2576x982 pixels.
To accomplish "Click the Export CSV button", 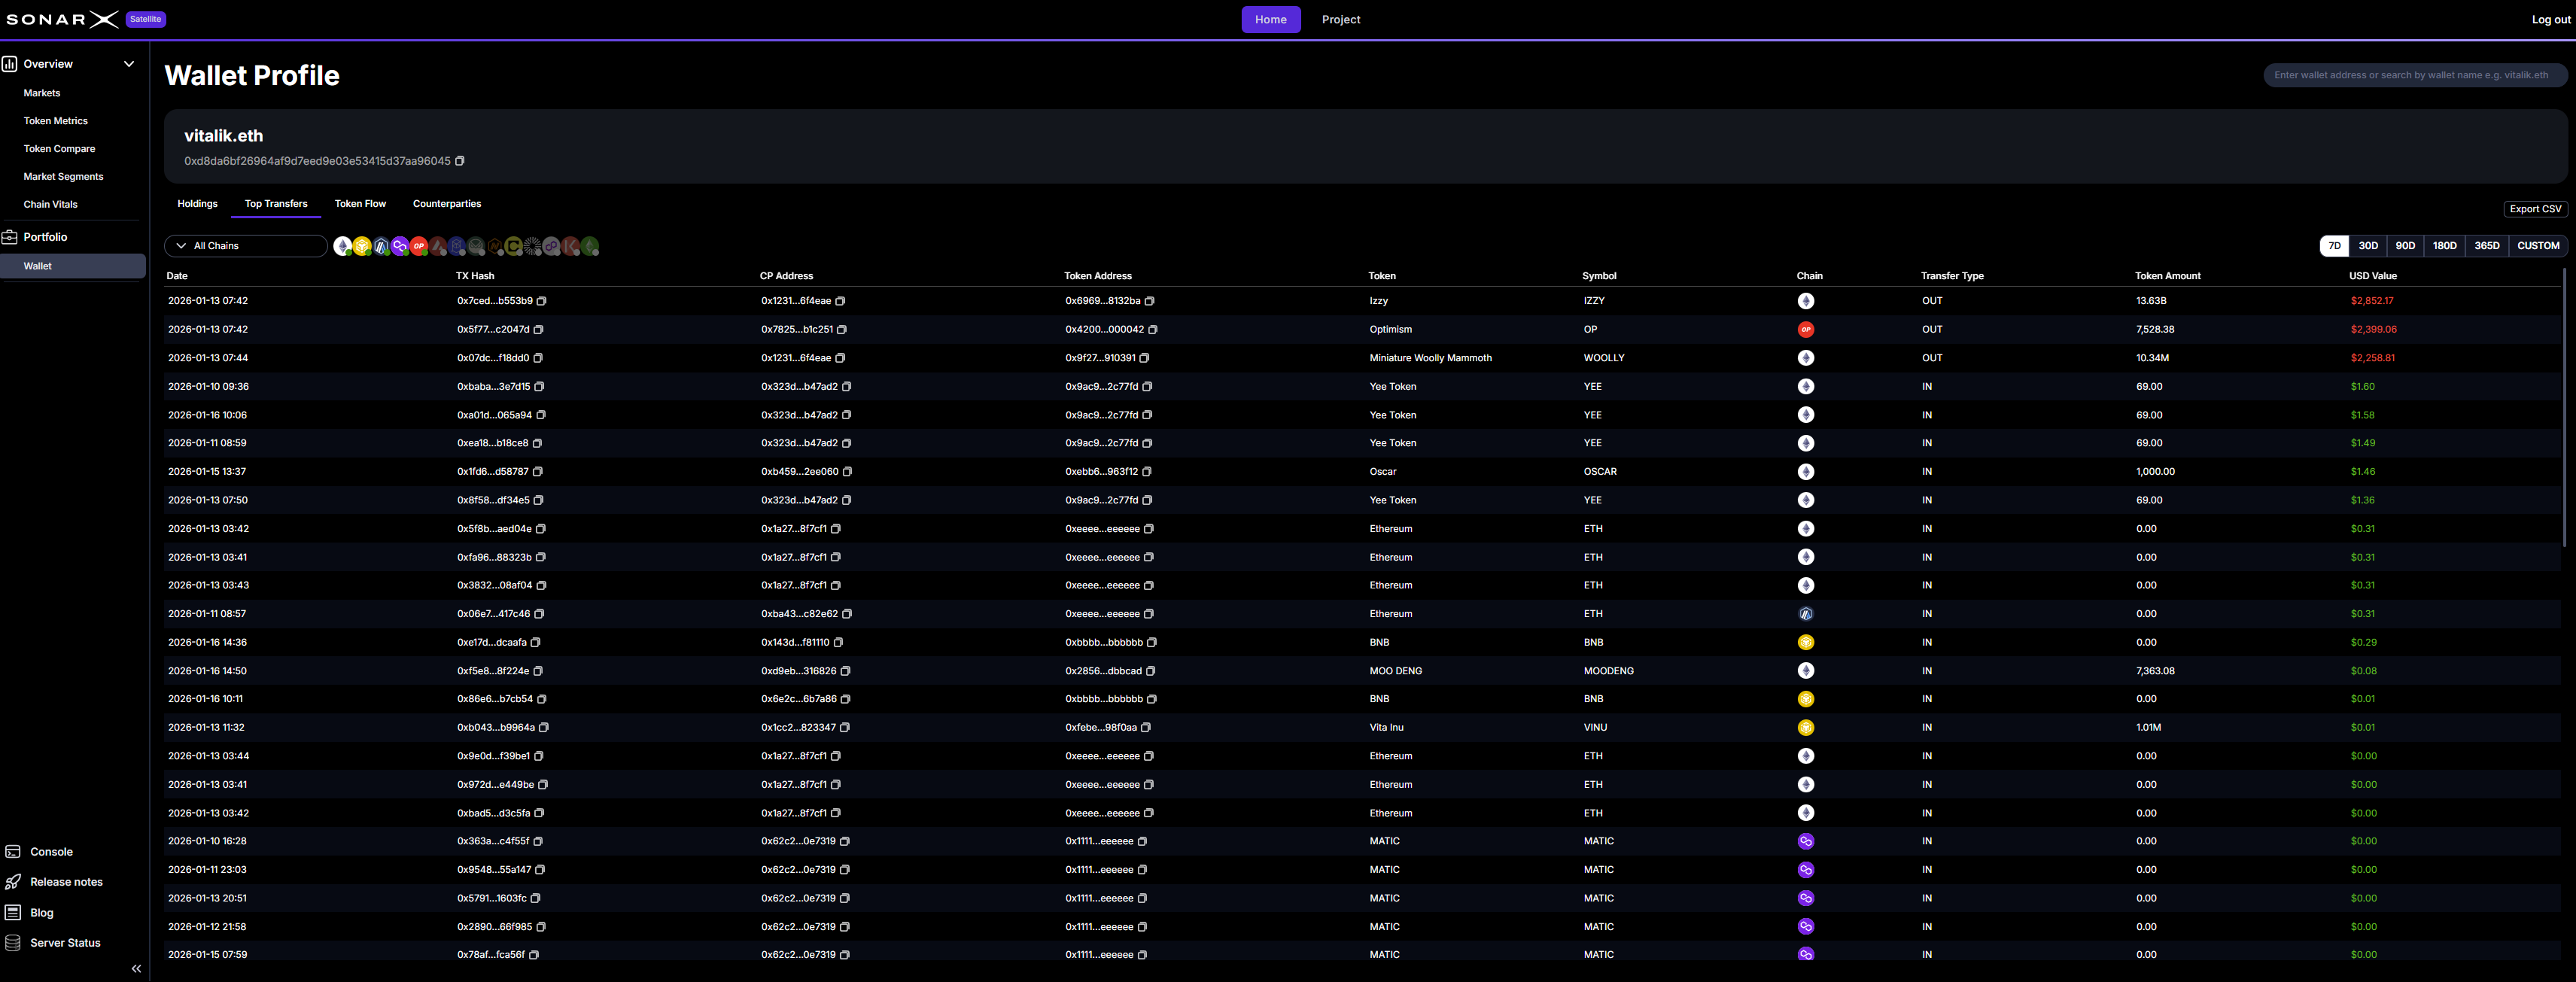I will [x=2535, y=209].
